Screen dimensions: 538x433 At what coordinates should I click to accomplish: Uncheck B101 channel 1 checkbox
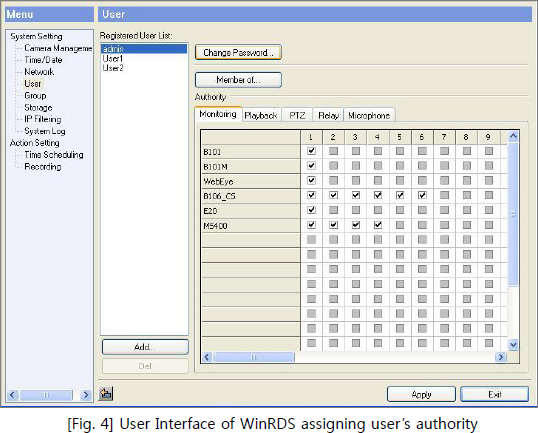[311, 151]
